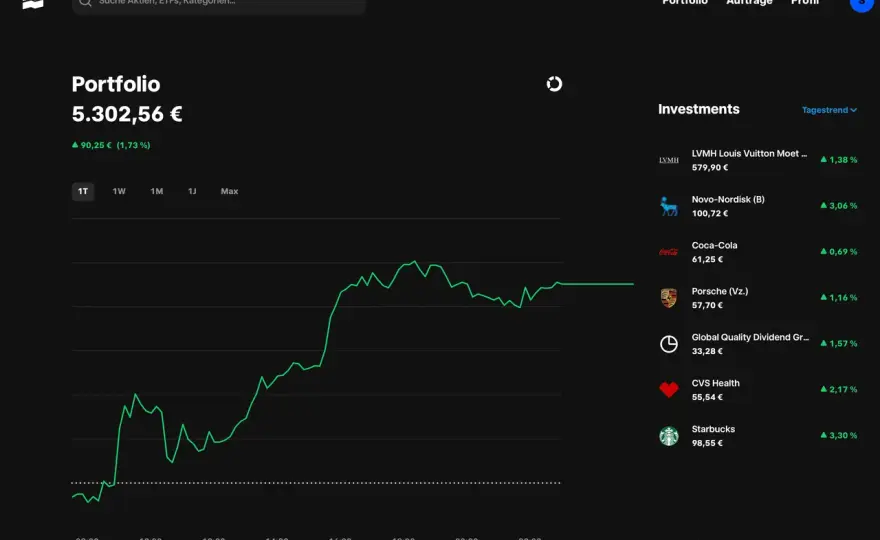This screenshot has height=540, width=880.
Task: Click the search magnifier icon
Action: 85,3
